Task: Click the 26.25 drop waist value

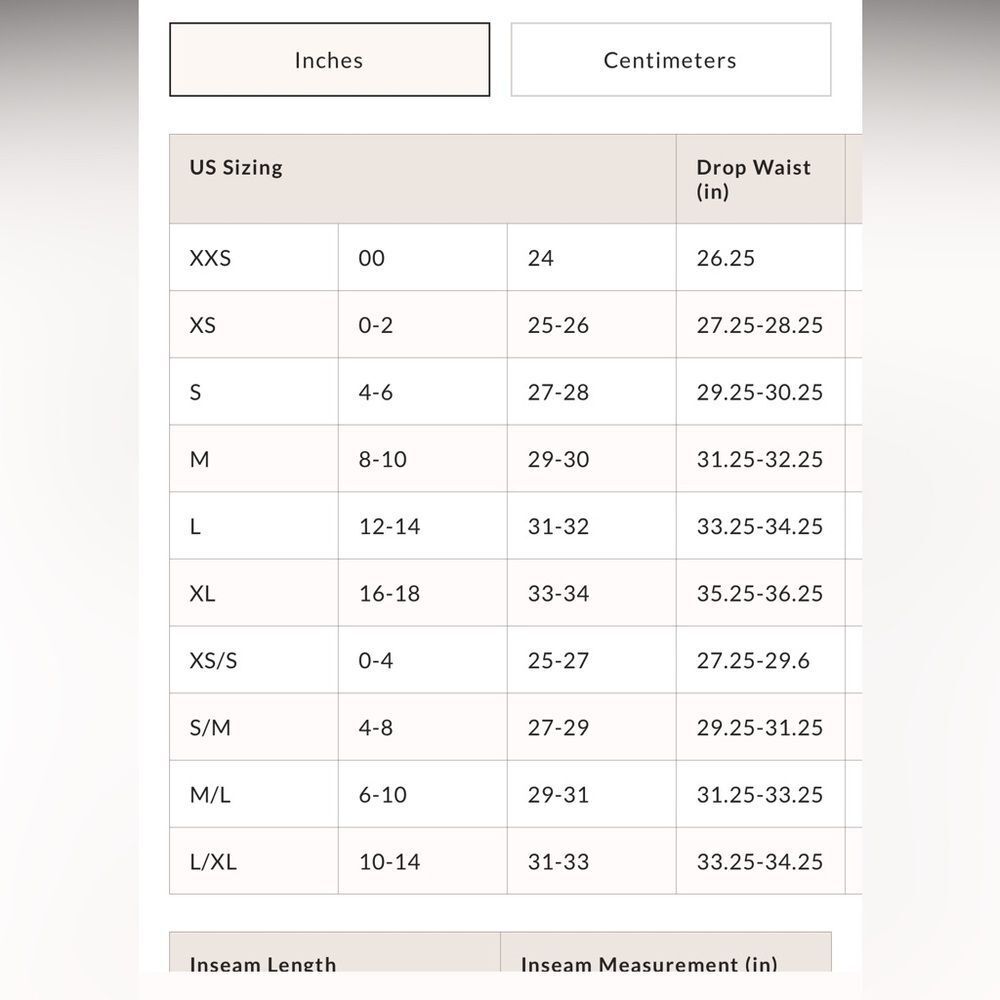Action: click(x=725, y=258)
